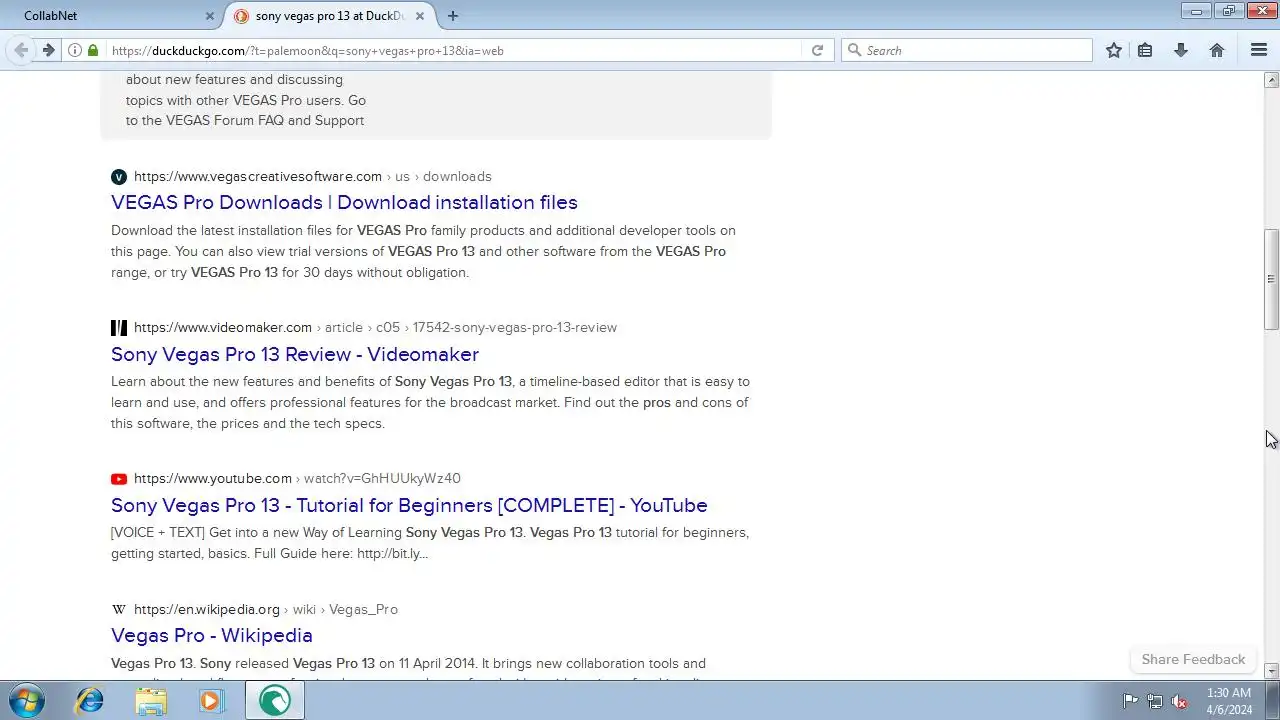
Task: Launch Internet Explorer from taskbar
Action: [90, 701]
